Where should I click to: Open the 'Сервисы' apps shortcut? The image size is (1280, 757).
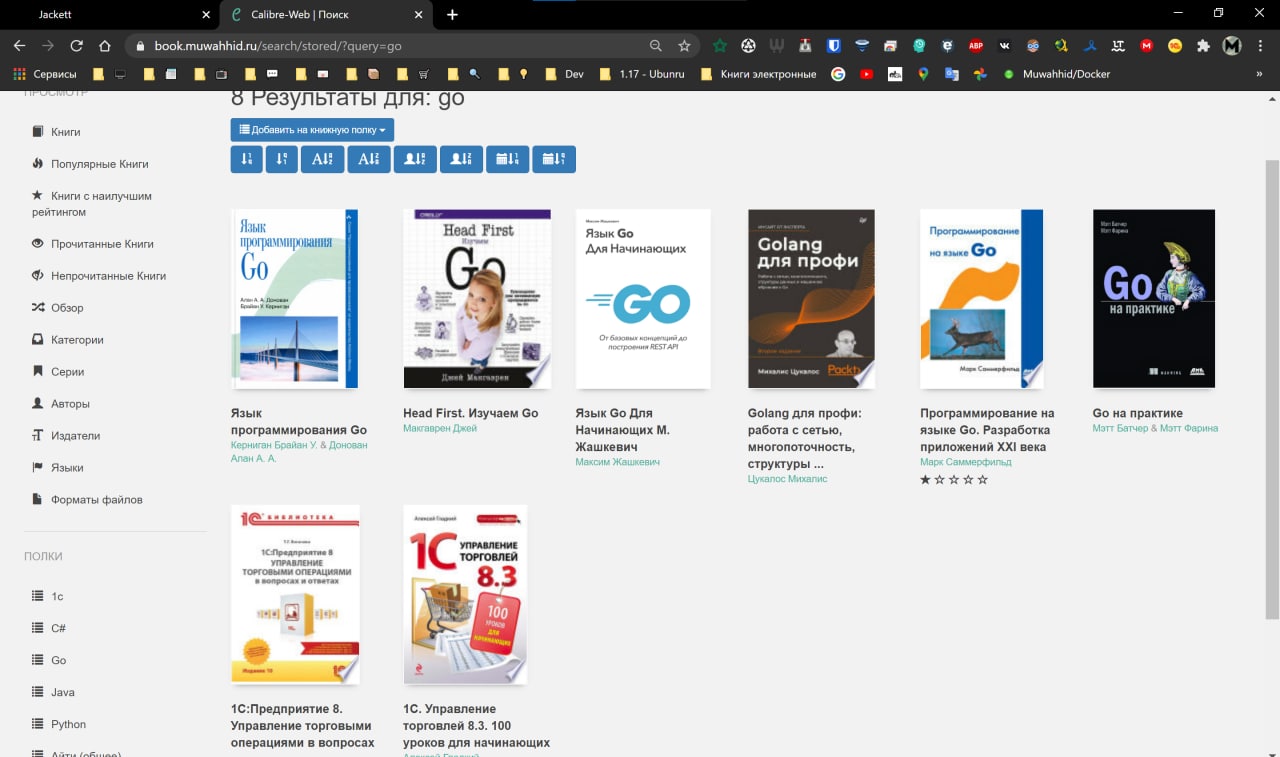pyautogui.click(x=45, y=74)
